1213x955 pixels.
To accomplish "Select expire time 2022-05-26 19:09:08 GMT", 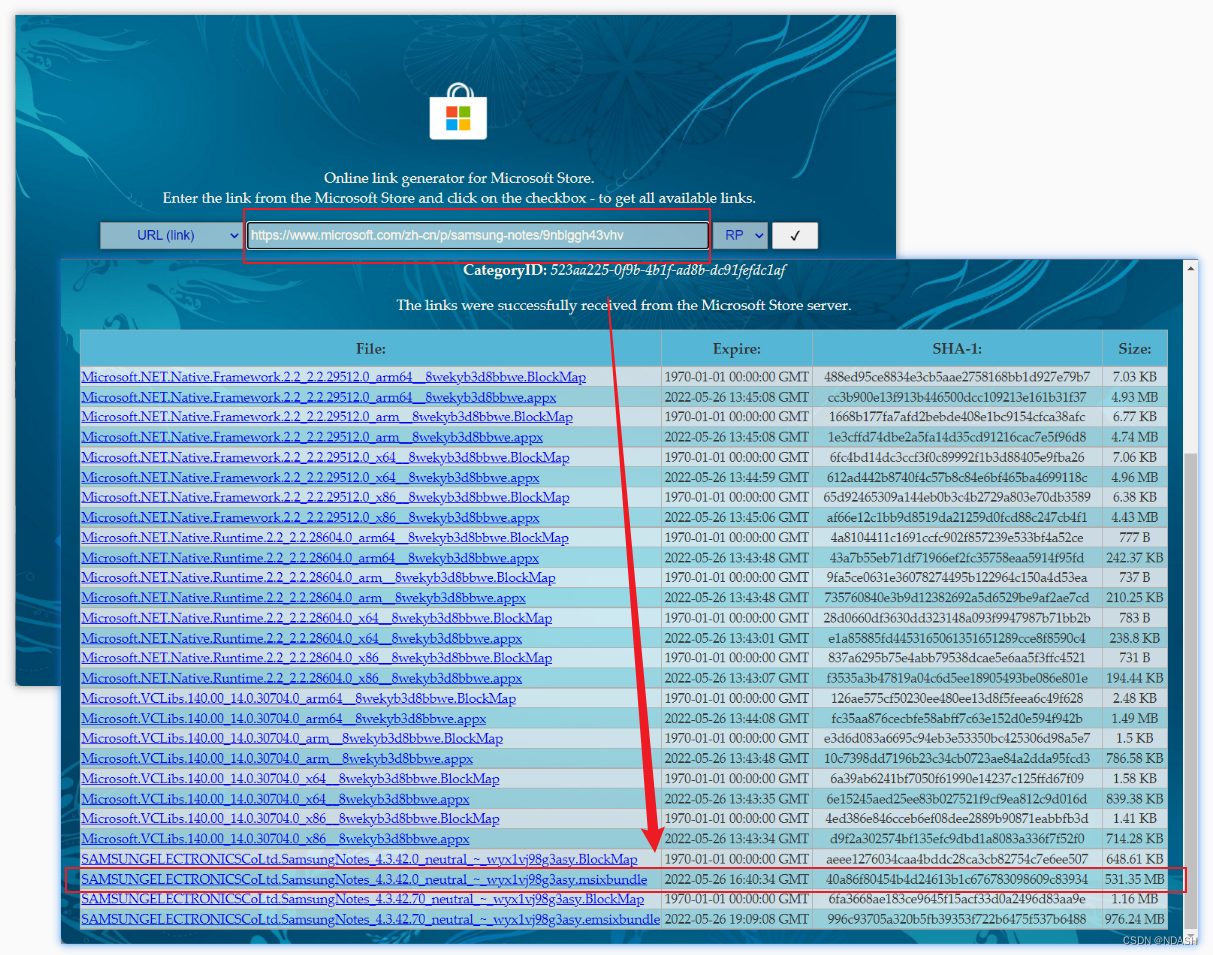I will (737, 919).
